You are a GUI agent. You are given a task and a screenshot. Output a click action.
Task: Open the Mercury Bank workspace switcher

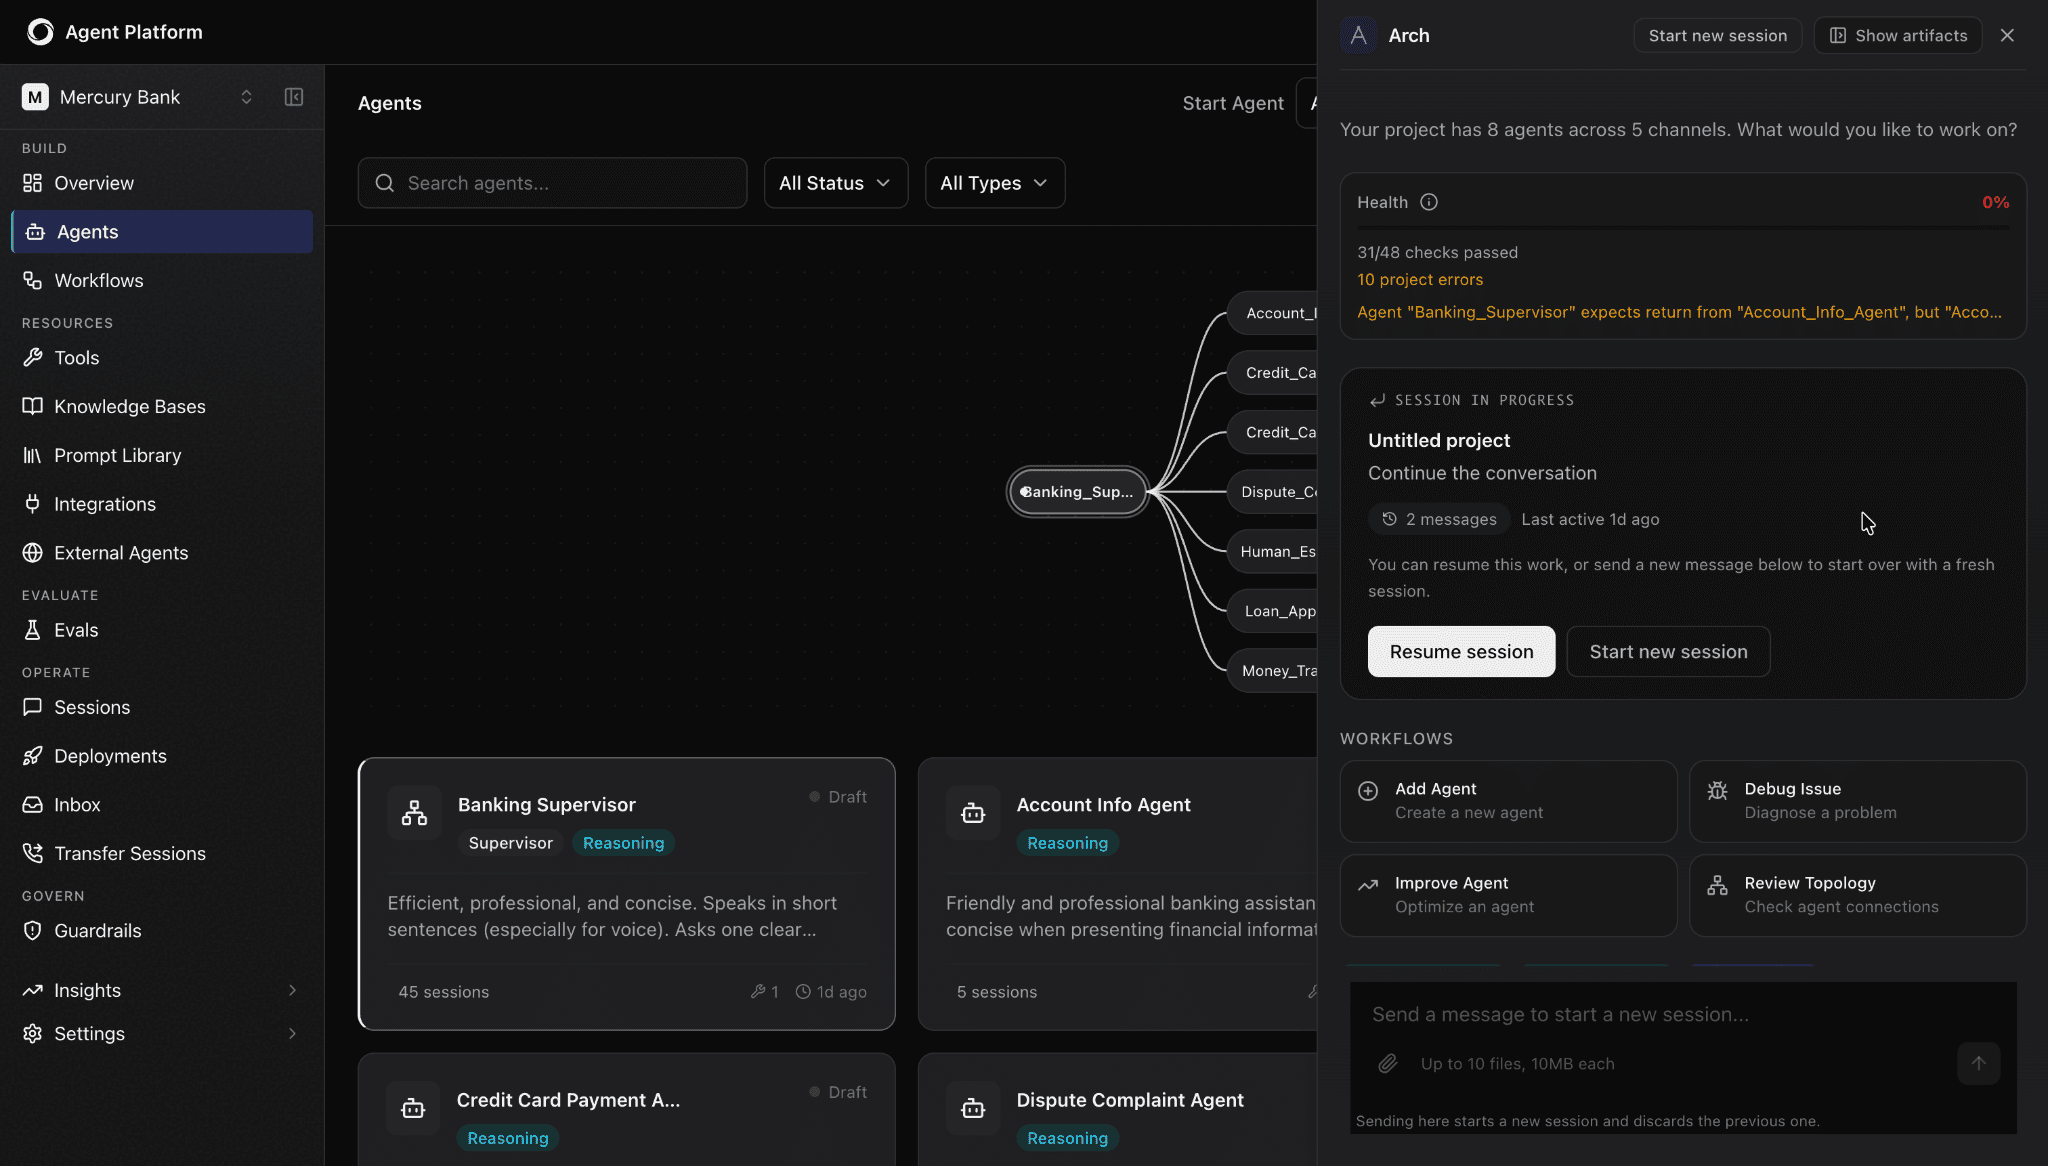pos(138,97)
